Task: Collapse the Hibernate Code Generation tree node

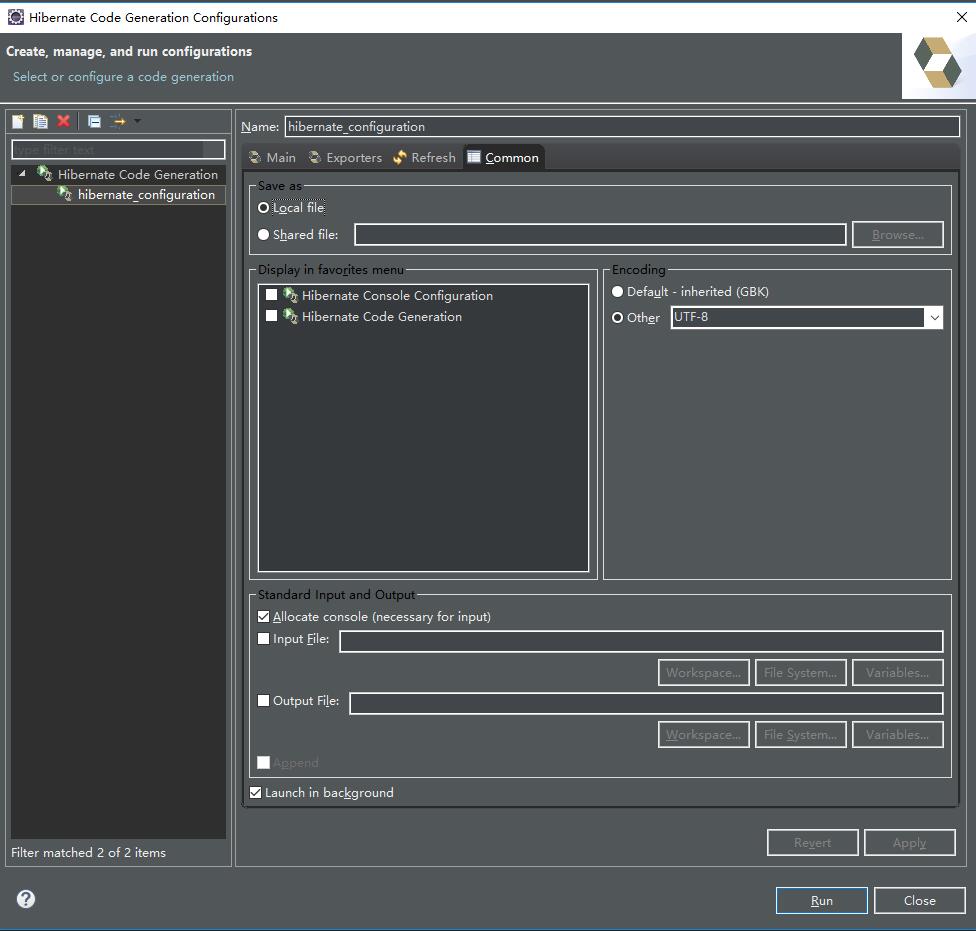Action: click(x=22, y=174)
